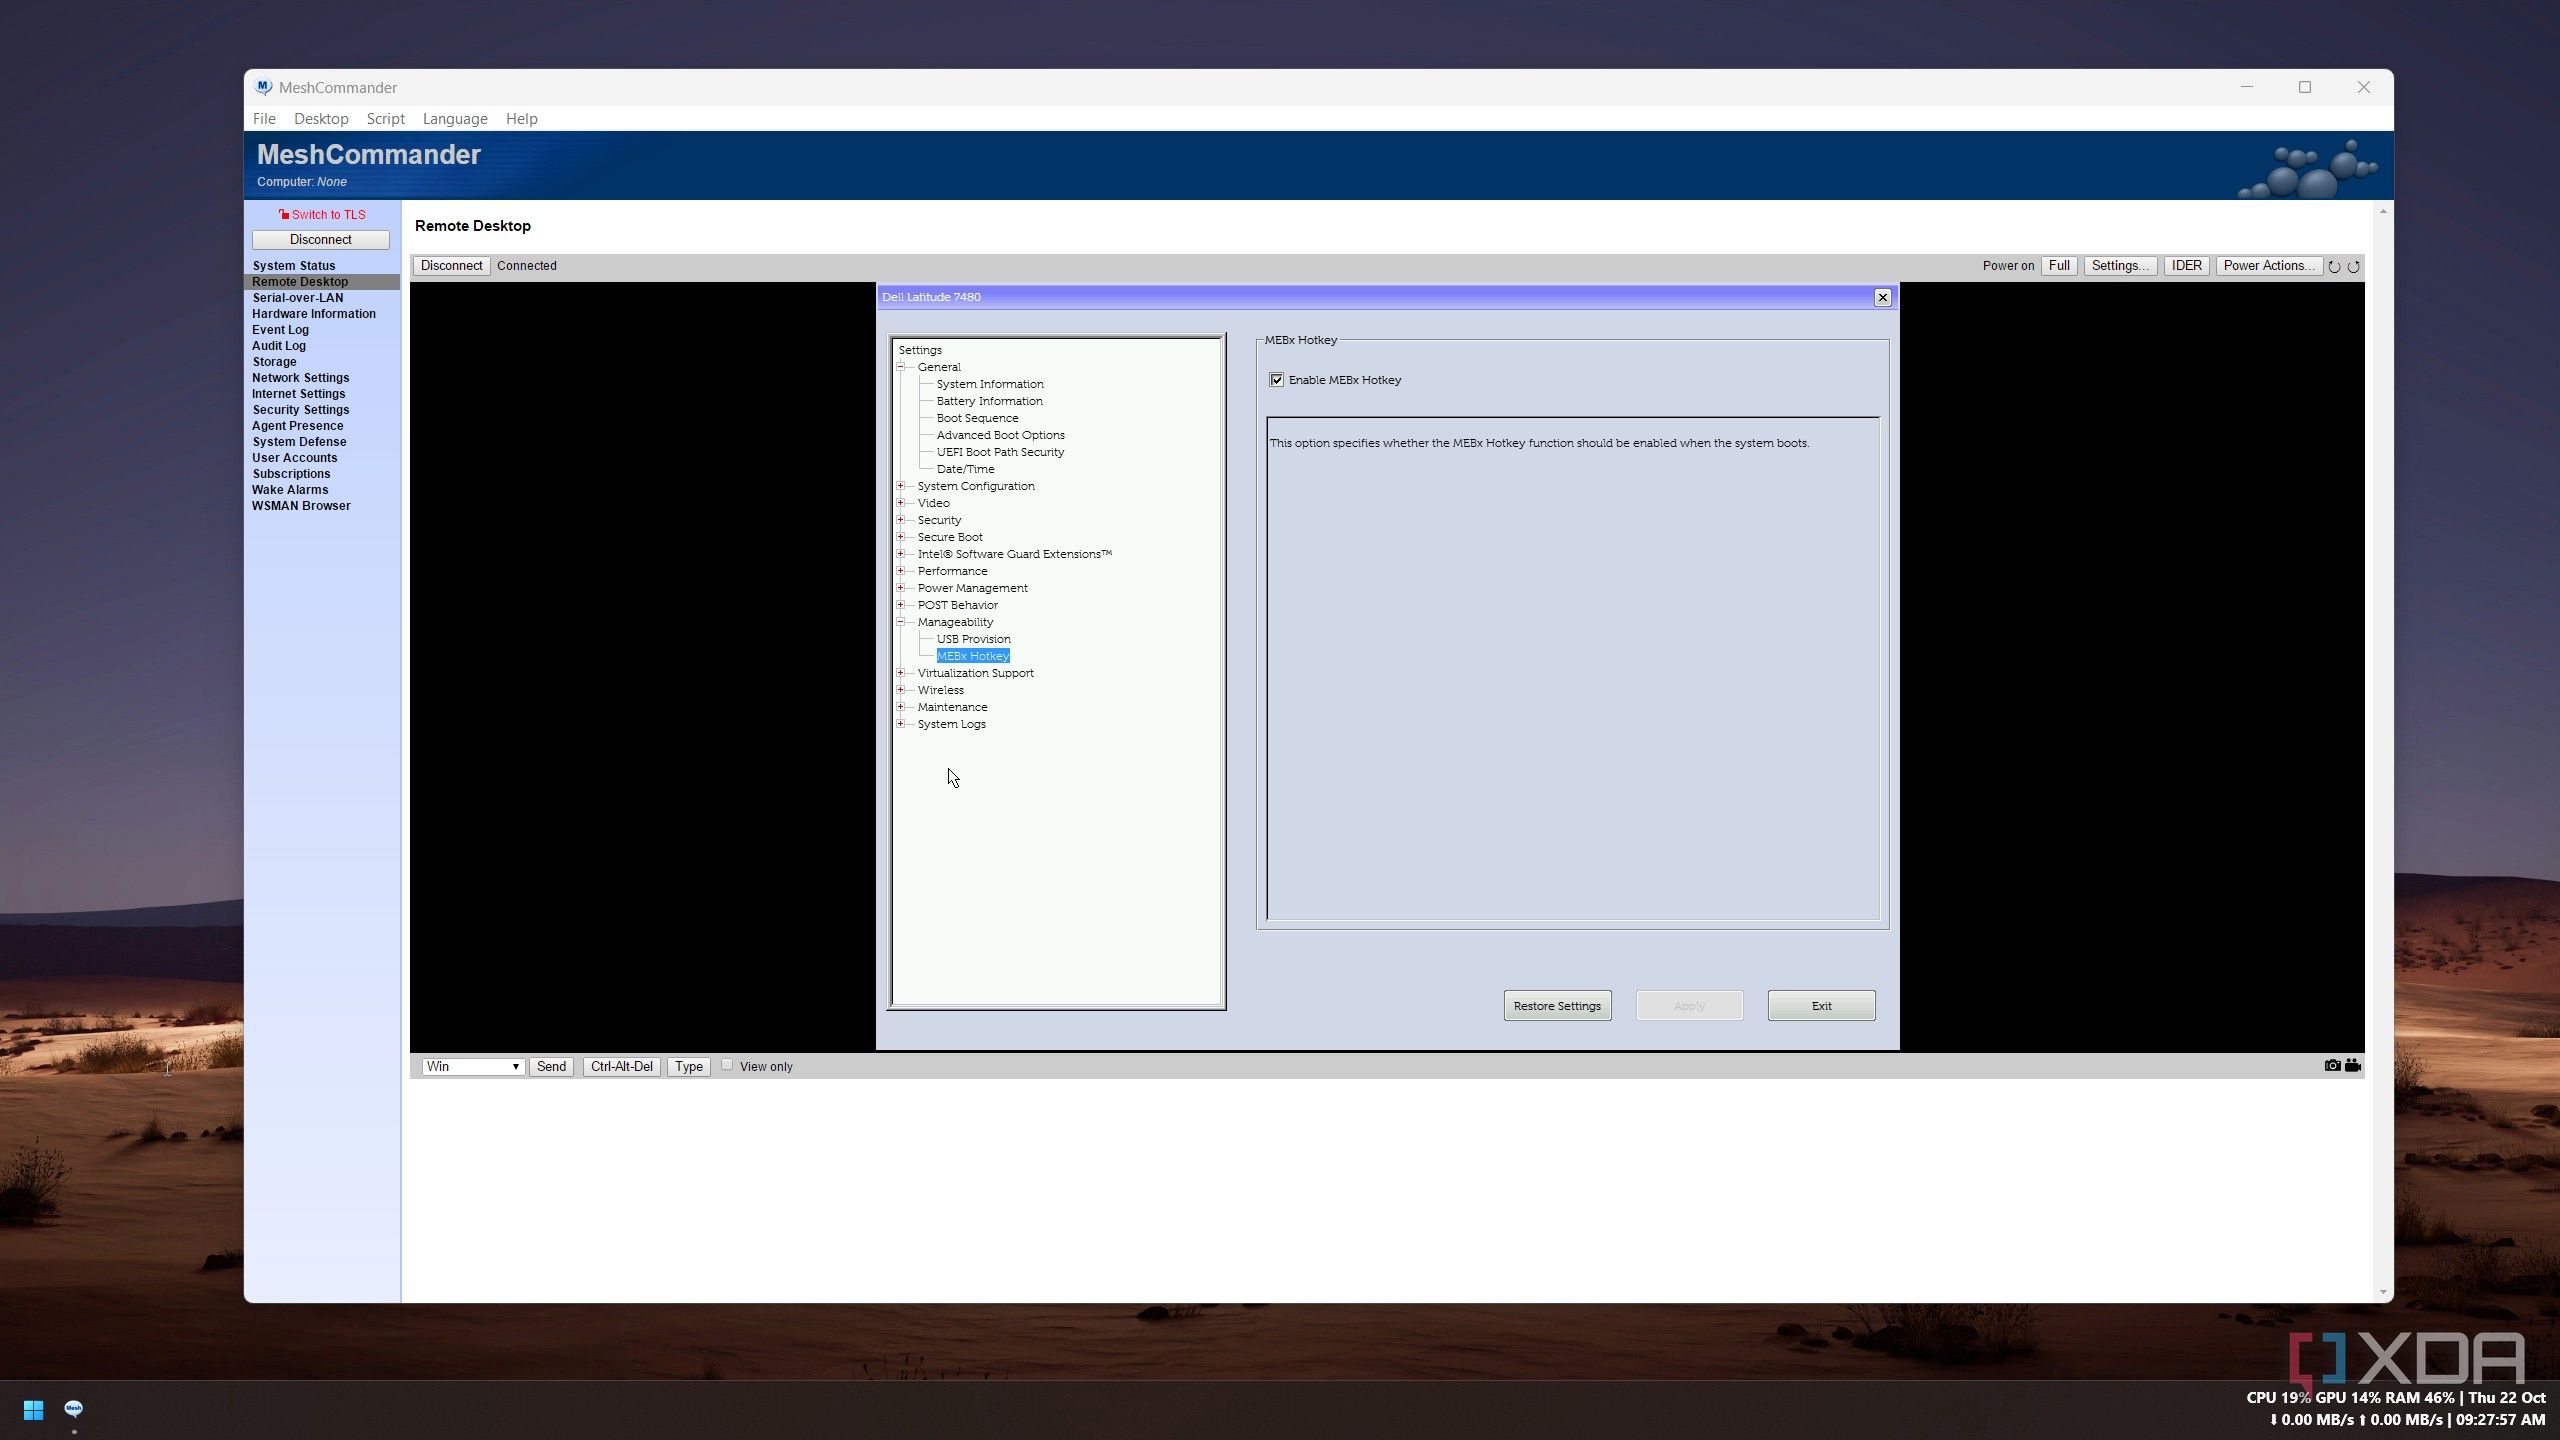The width and height of the screenshot is (2560, 1440).
Task: Expand the Secure Boot node
Action: (x=900, y=537)
